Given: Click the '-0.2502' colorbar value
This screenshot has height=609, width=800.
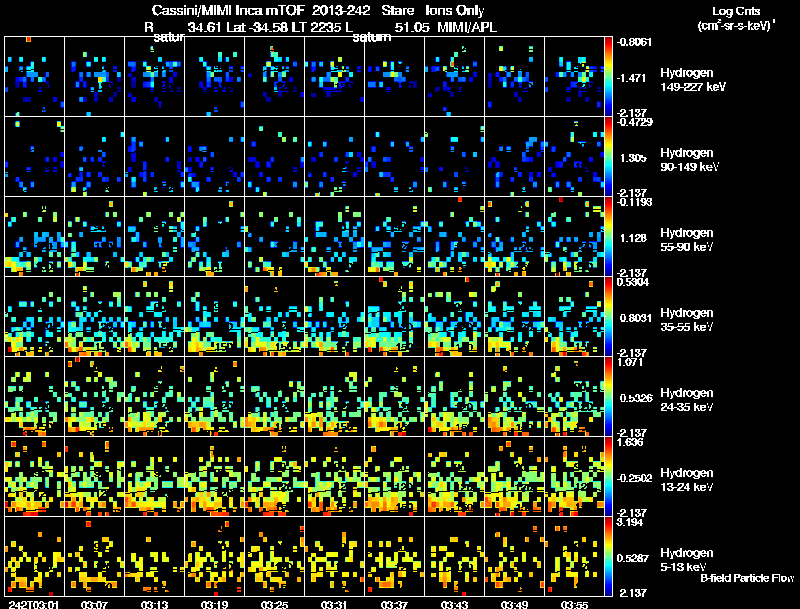Looking at the screenshot, I should 634,478.
